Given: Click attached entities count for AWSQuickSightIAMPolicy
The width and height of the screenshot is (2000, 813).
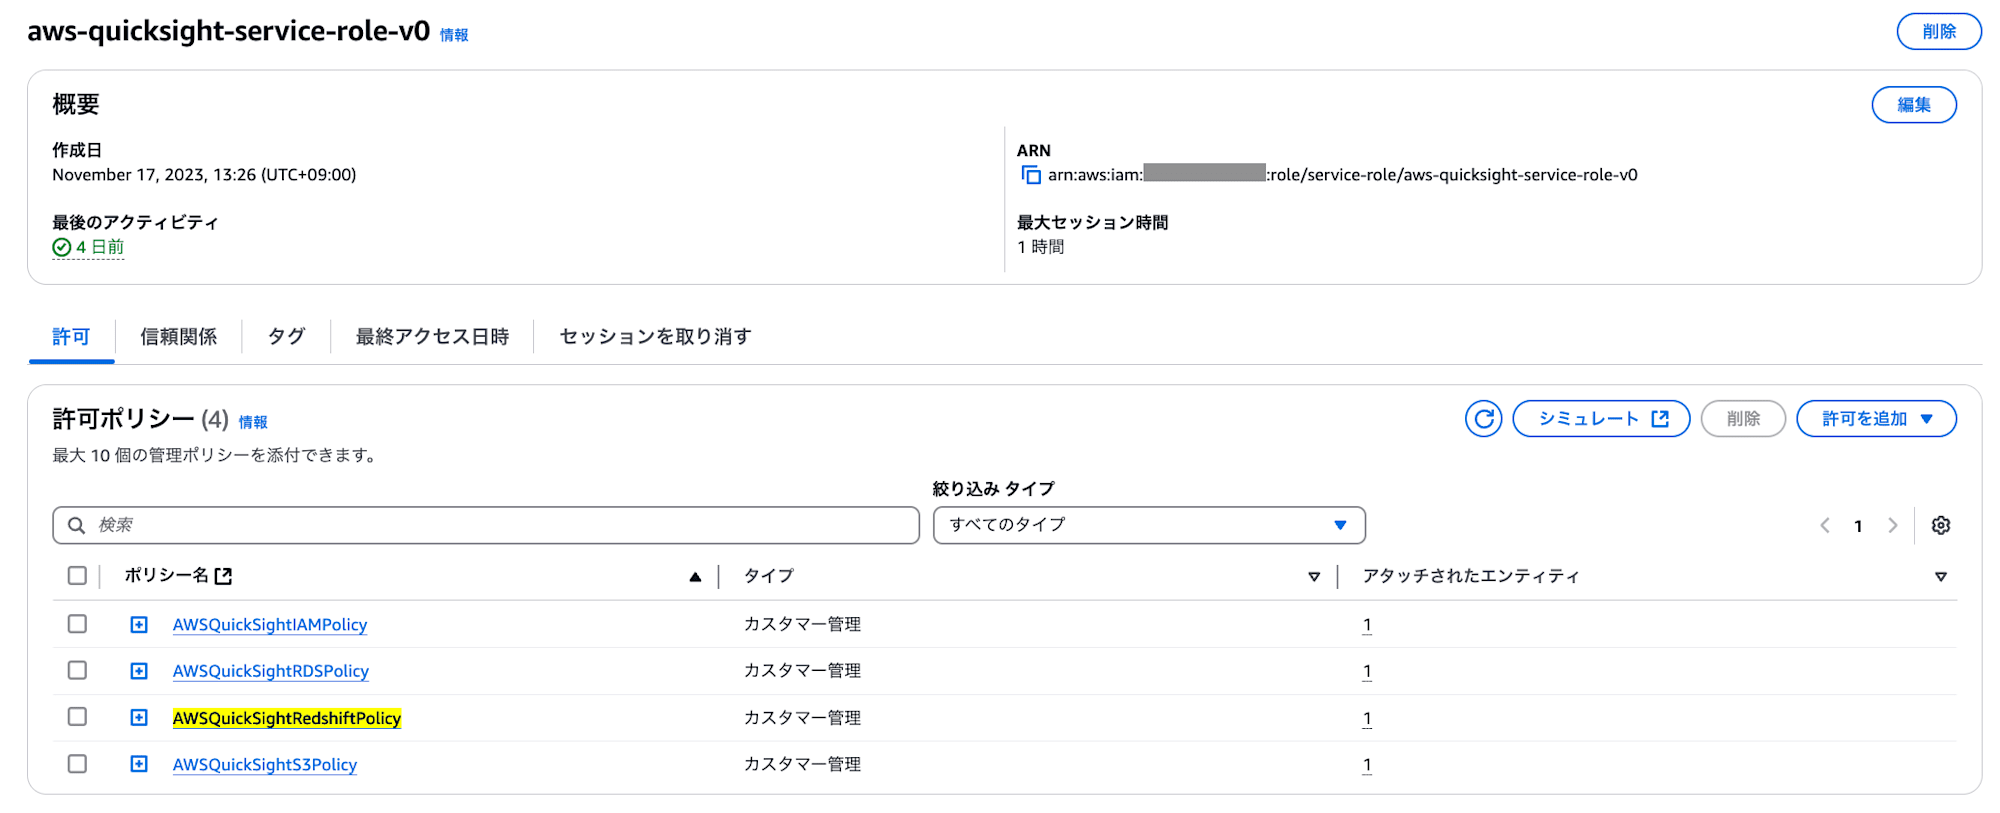Looking at the screenshot, I should pyautogui.click(x=1367, y=625).
